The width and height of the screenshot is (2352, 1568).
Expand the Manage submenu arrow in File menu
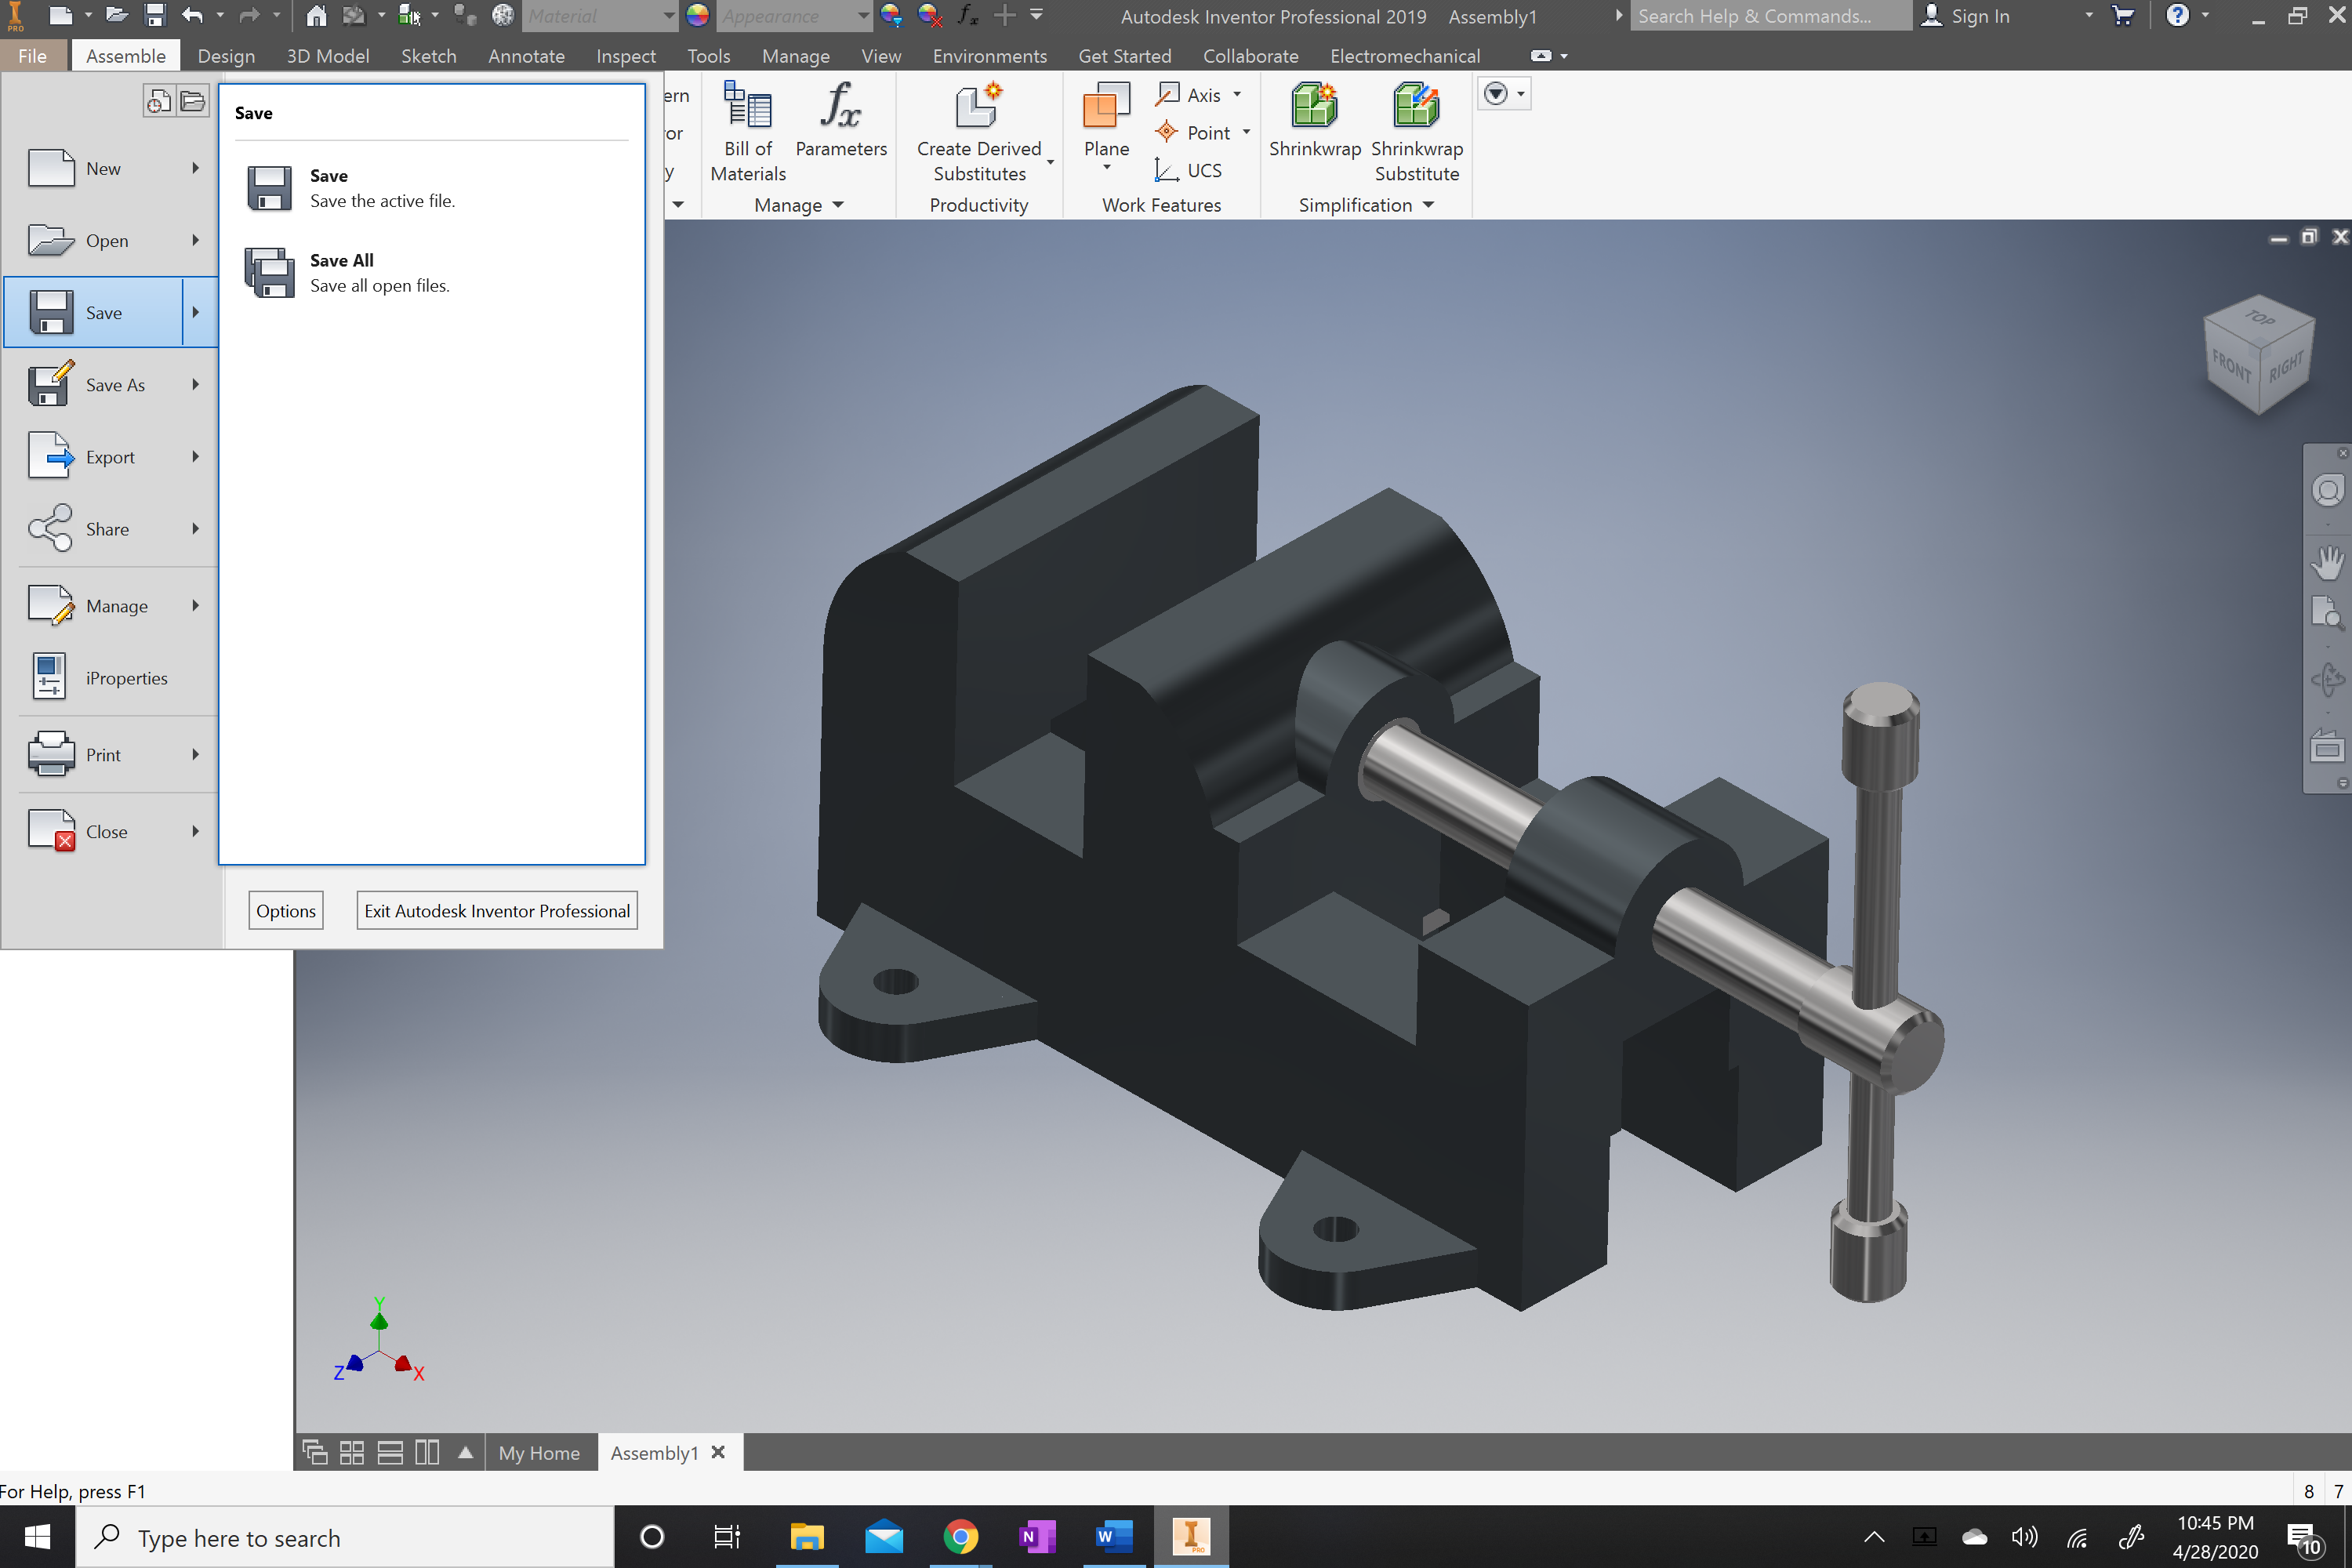tap(196, 605)
